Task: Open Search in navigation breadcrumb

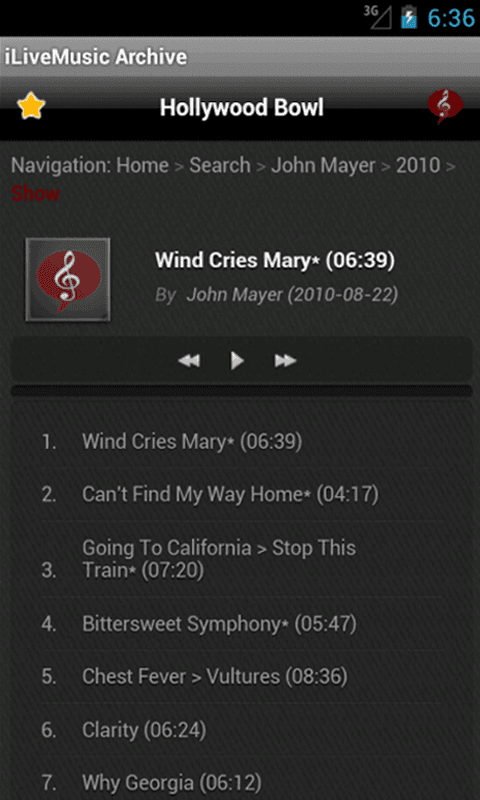Action: pyautogui.click(x=220, y=165)
